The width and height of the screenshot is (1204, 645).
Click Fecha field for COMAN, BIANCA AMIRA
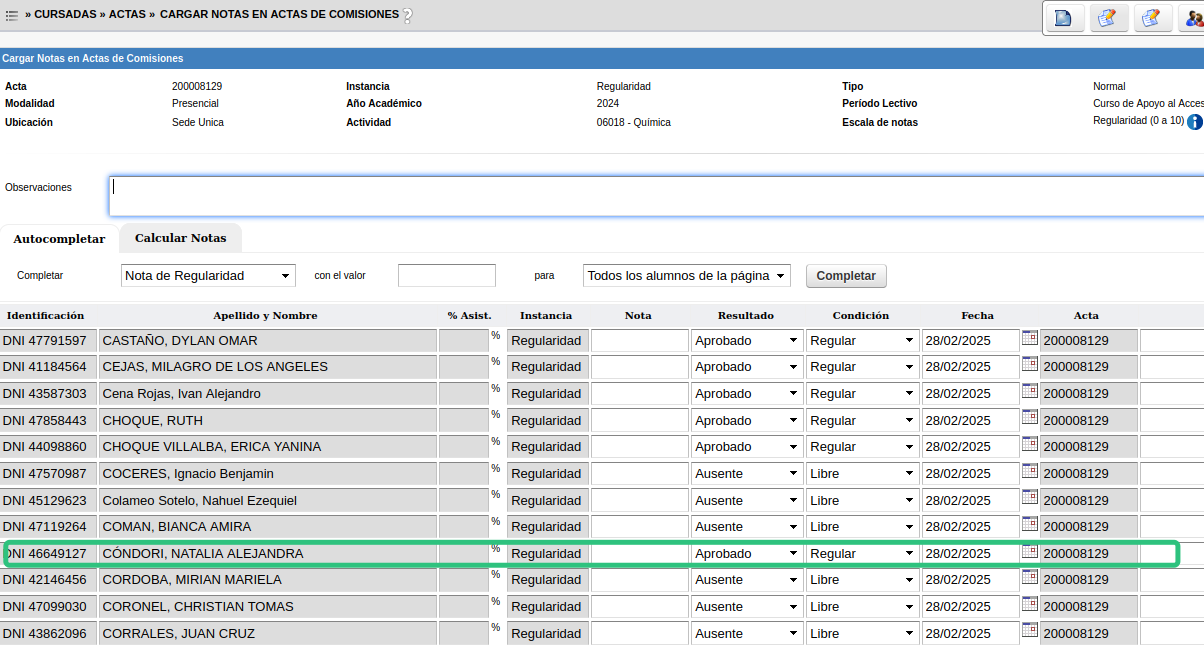(970, 527)
